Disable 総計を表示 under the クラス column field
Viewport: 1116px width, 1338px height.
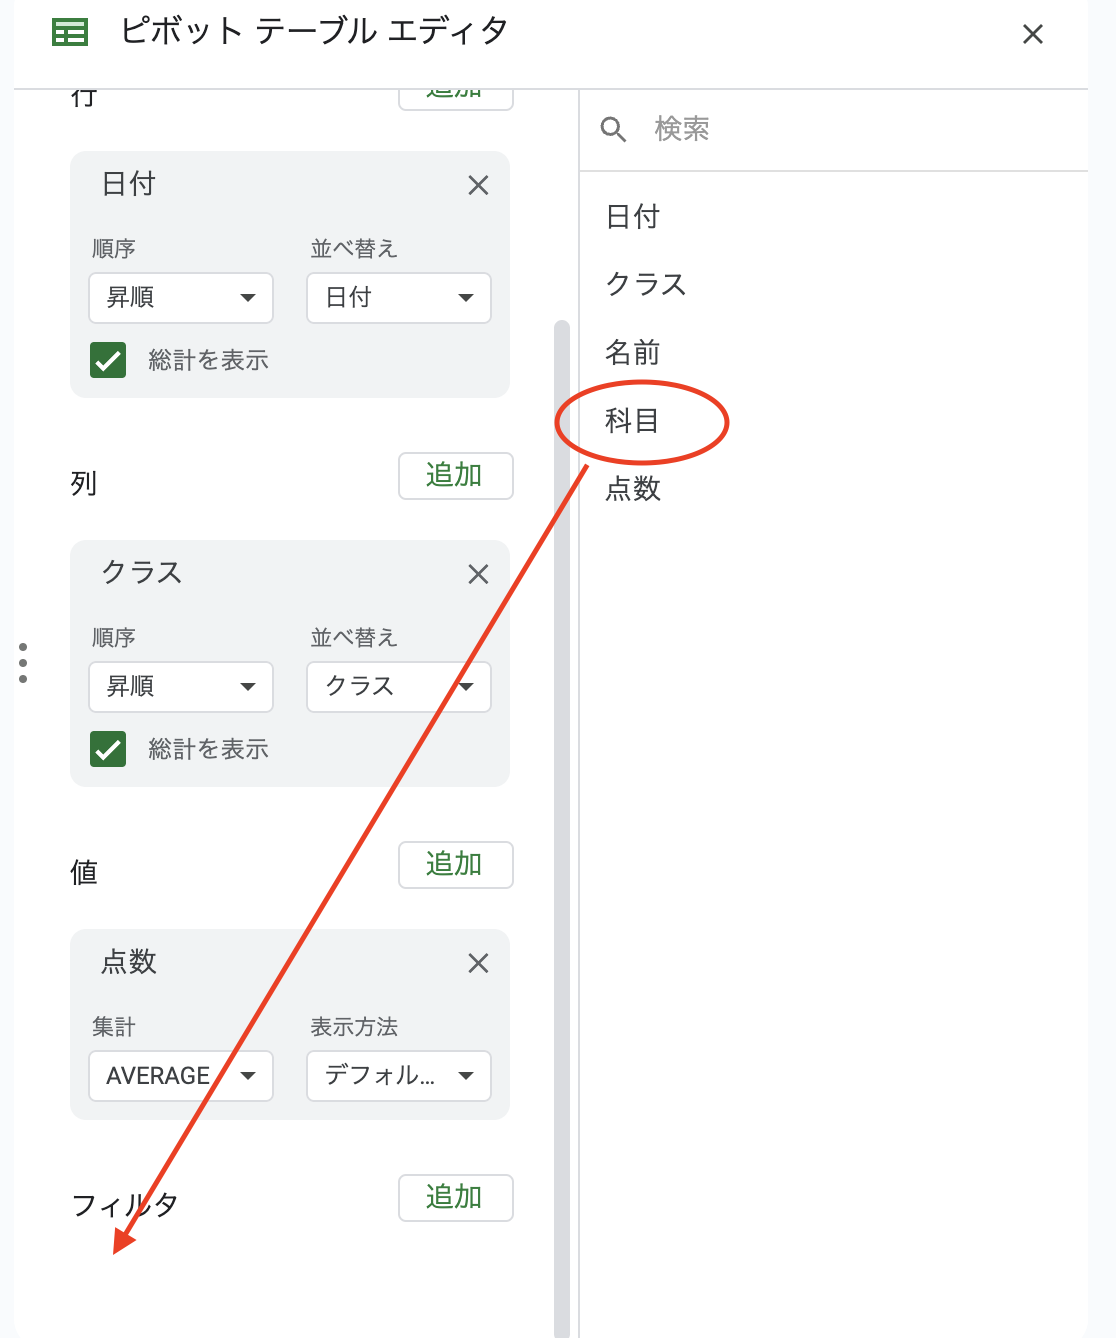pyautogui.click(x=108, y=749)
